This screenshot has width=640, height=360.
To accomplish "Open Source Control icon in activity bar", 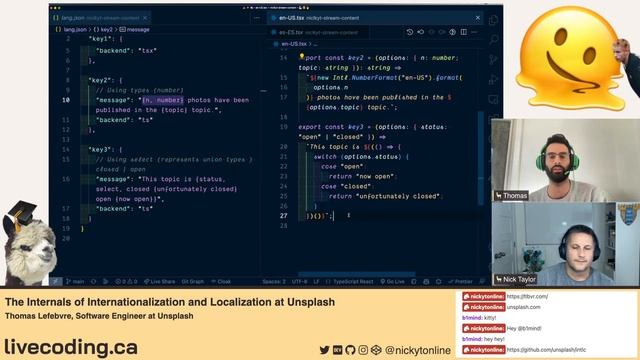I will coord(493,59).
